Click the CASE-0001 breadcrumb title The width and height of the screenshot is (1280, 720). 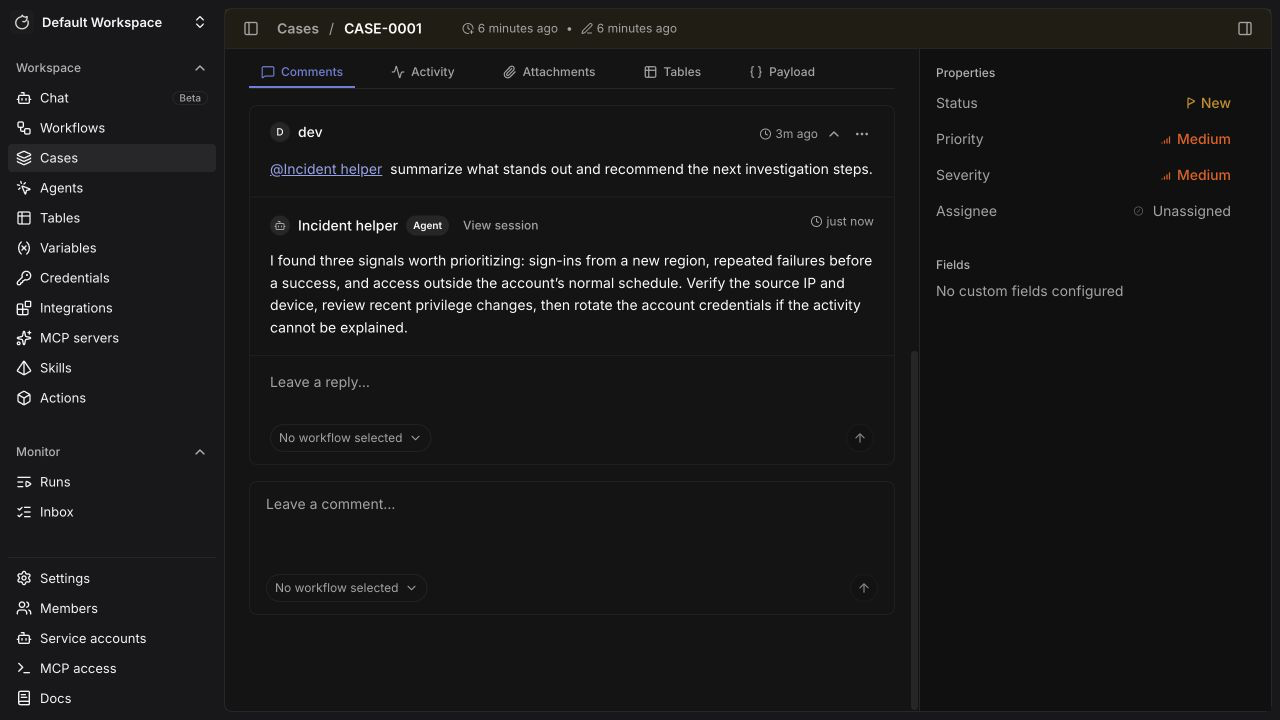(x=383, y=29)
